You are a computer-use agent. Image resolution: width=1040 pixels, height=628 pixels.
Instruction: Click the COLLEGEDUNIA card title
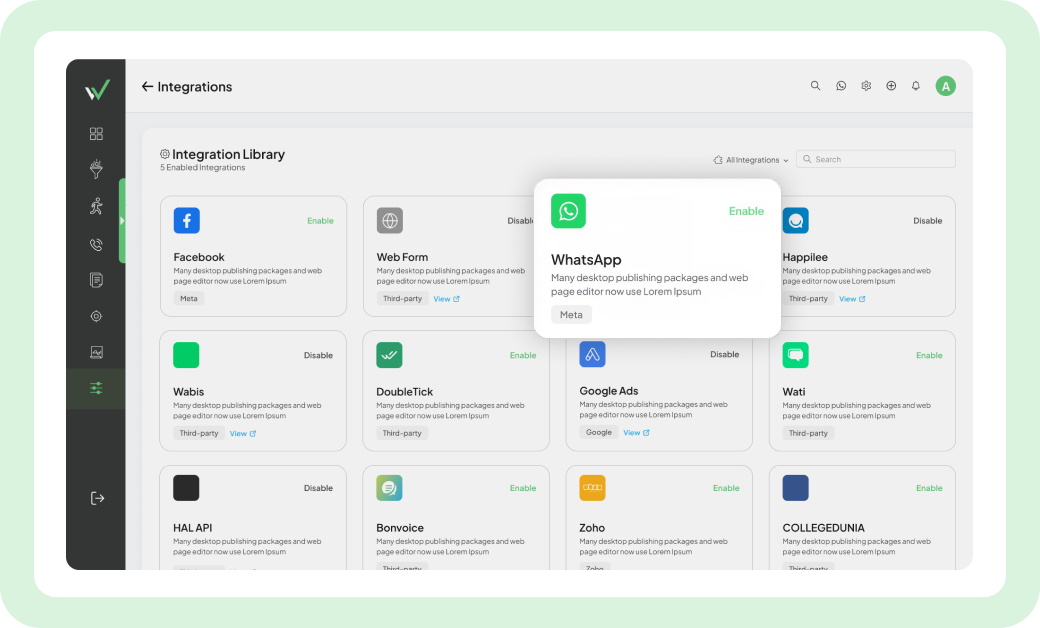pyautogui.click(x=823, y=528)
